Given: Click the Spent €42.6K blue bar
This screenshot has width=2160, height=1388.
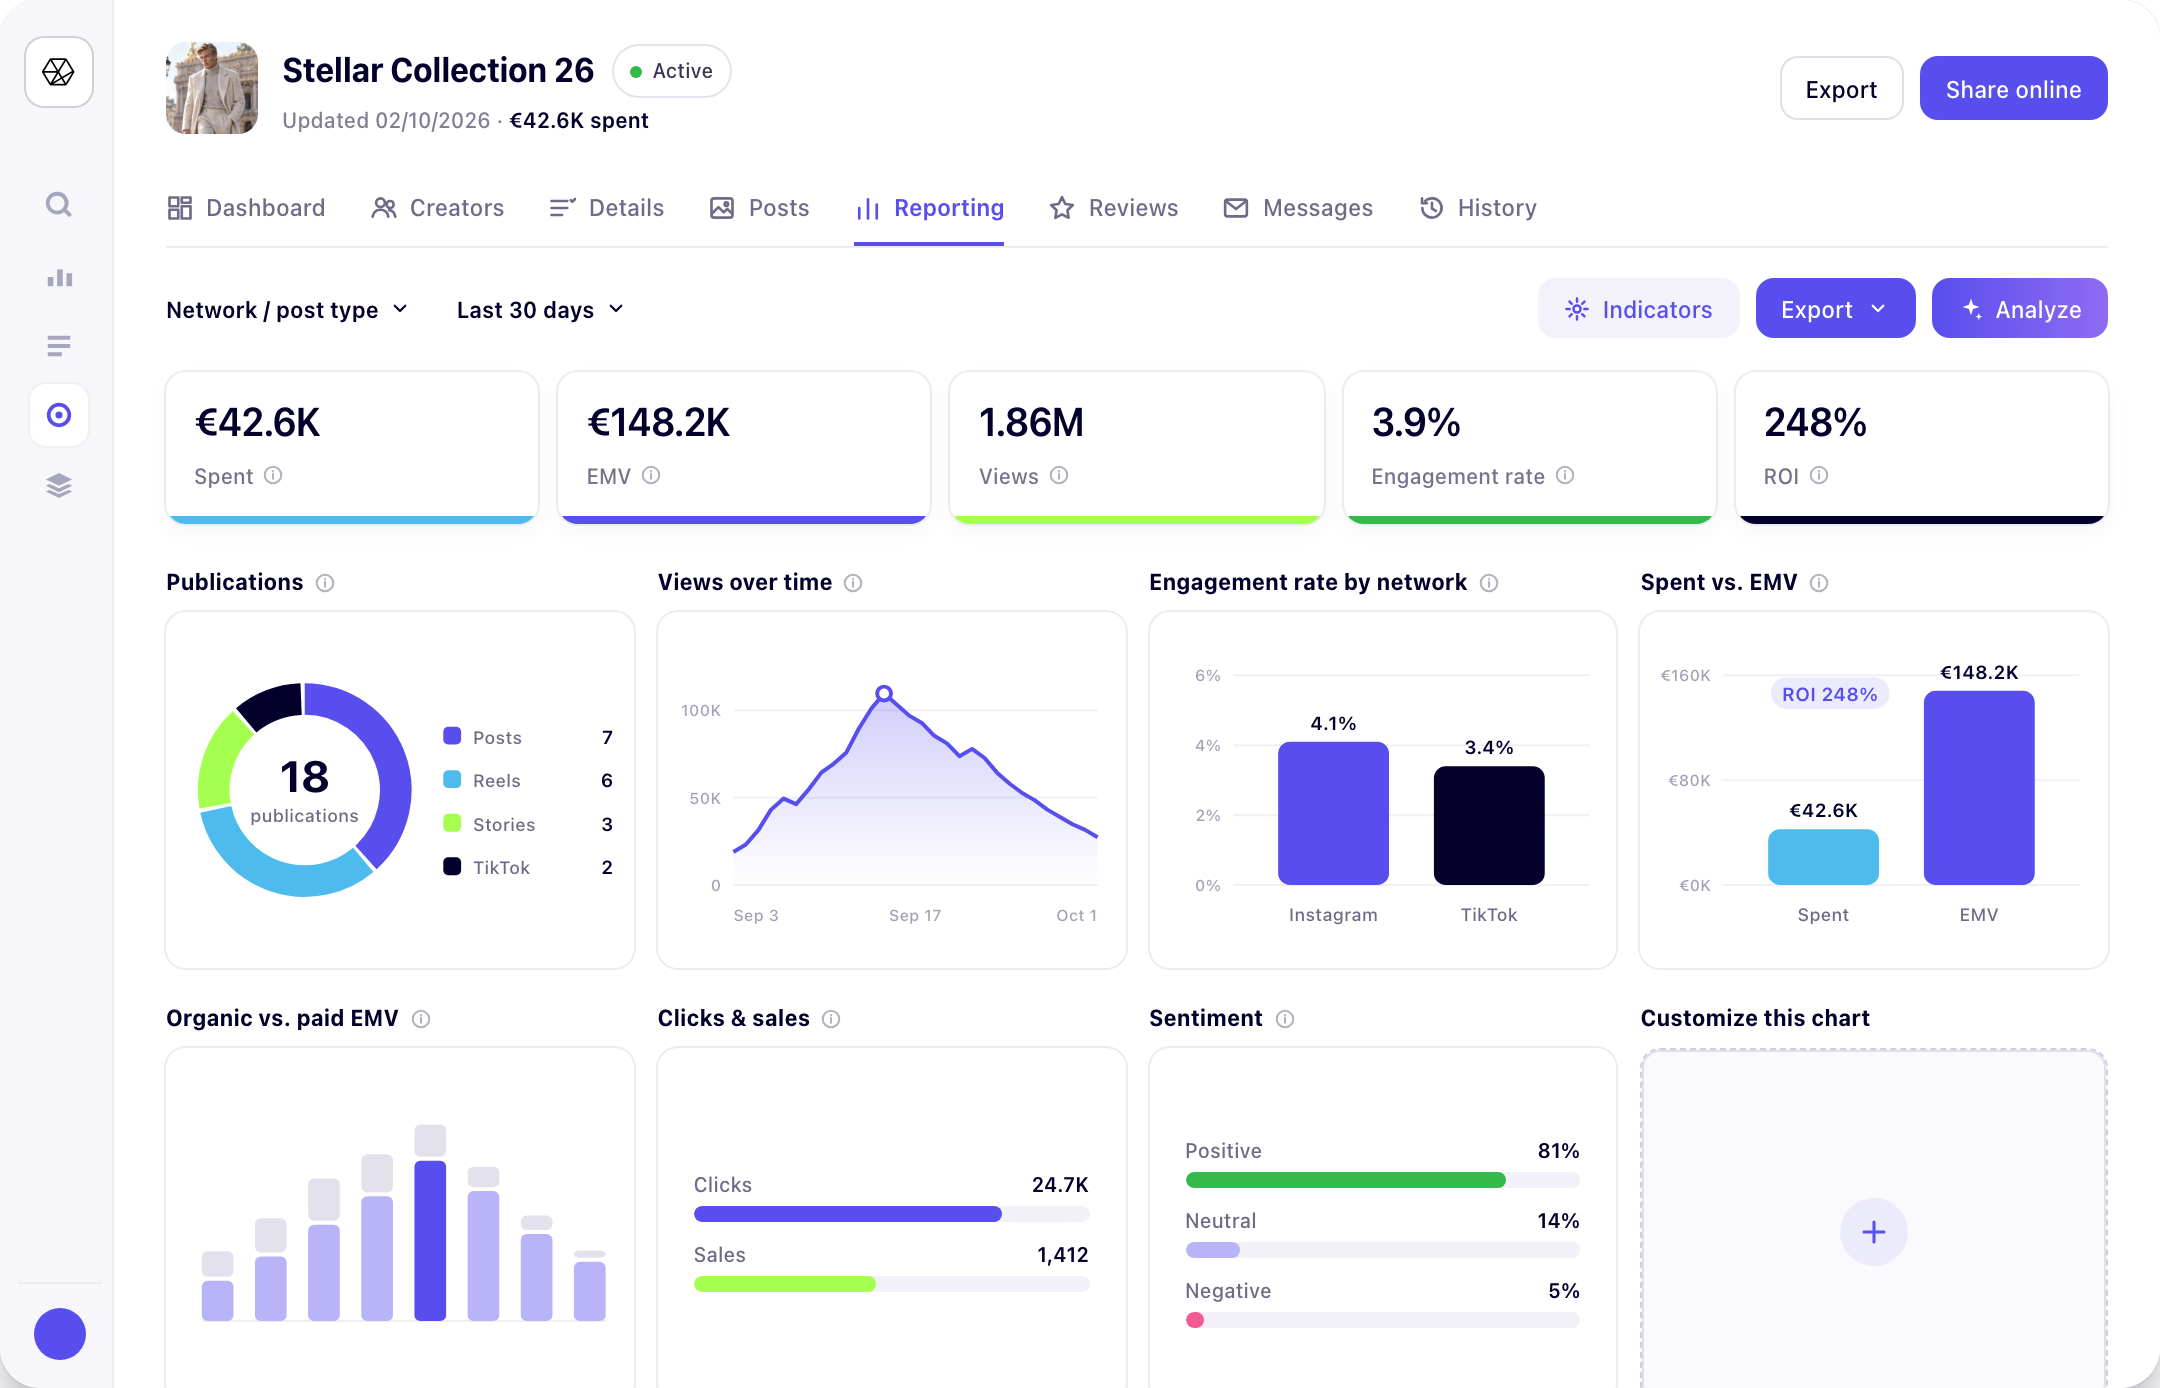Looking at the screenshot, I should [x=1823, y=857].
